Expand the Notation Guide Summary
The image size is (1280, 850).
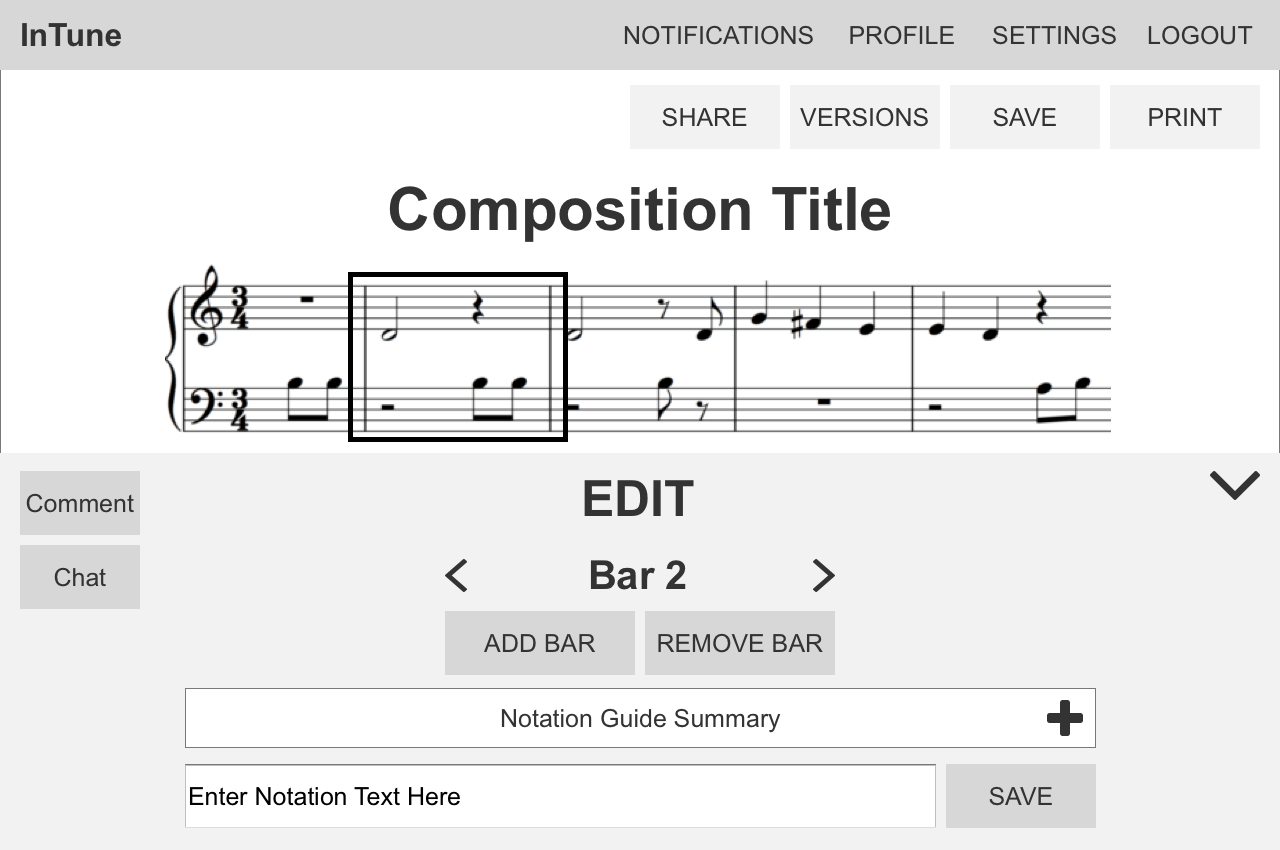pyautogui.click(x=639, y=718)
